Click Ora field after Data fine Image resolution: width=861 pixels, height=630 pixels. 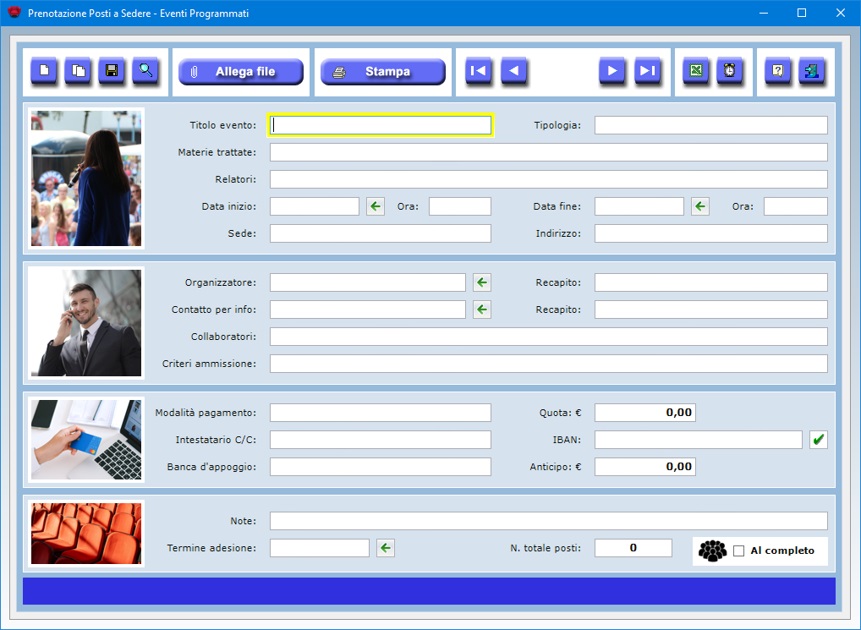(x=796, y=207)
